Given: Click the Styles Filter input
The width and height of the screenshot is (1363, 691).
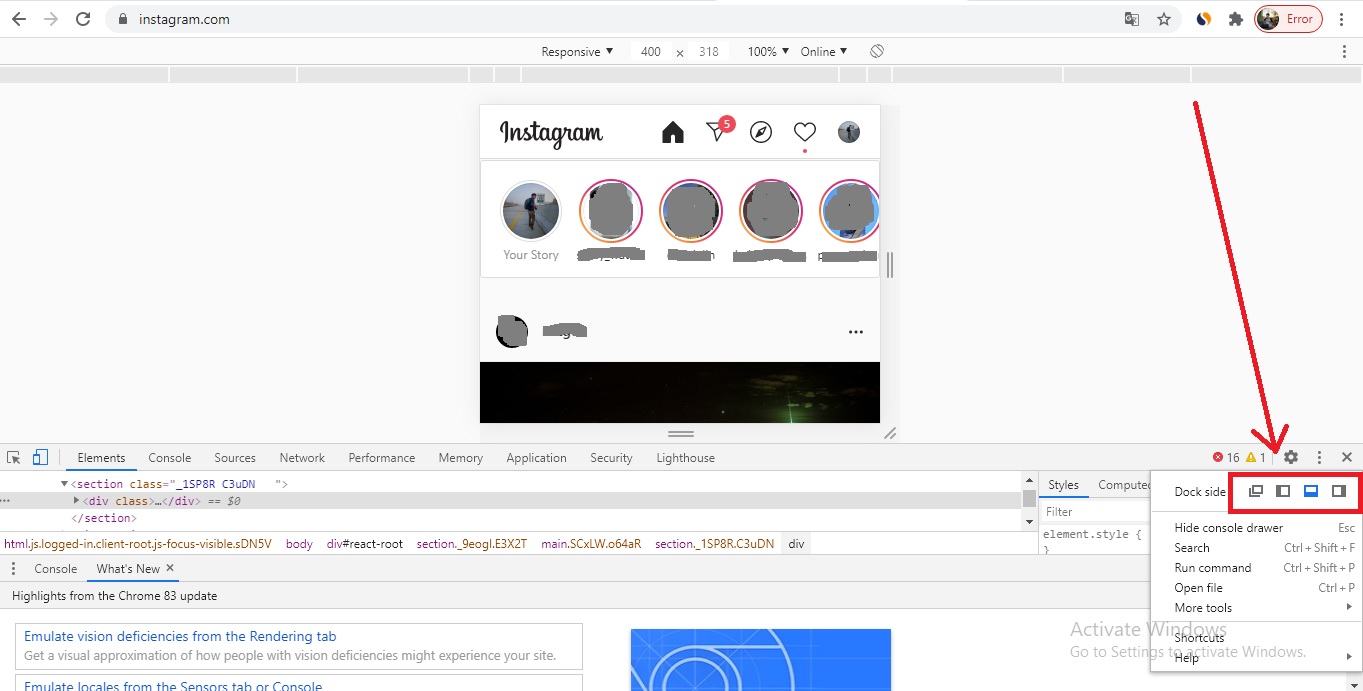Looking at the screenshot, I should coord(1094,511).
